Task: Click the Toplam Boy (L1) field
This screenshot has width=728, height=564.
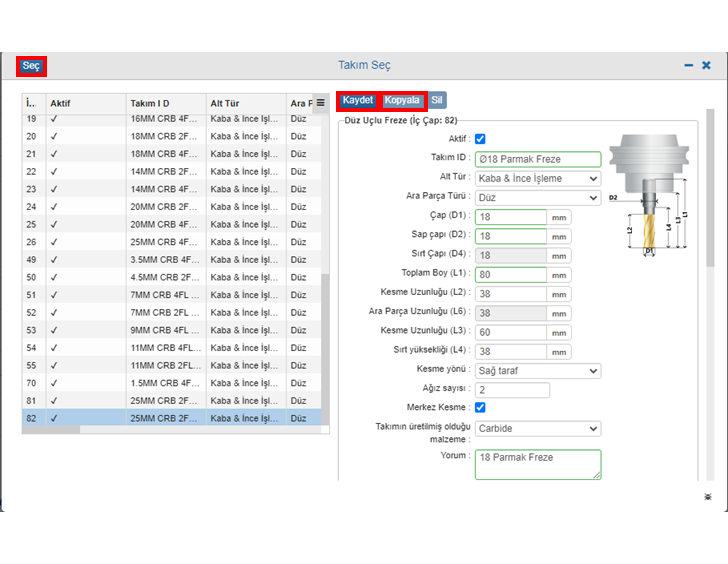Action: 510,275
